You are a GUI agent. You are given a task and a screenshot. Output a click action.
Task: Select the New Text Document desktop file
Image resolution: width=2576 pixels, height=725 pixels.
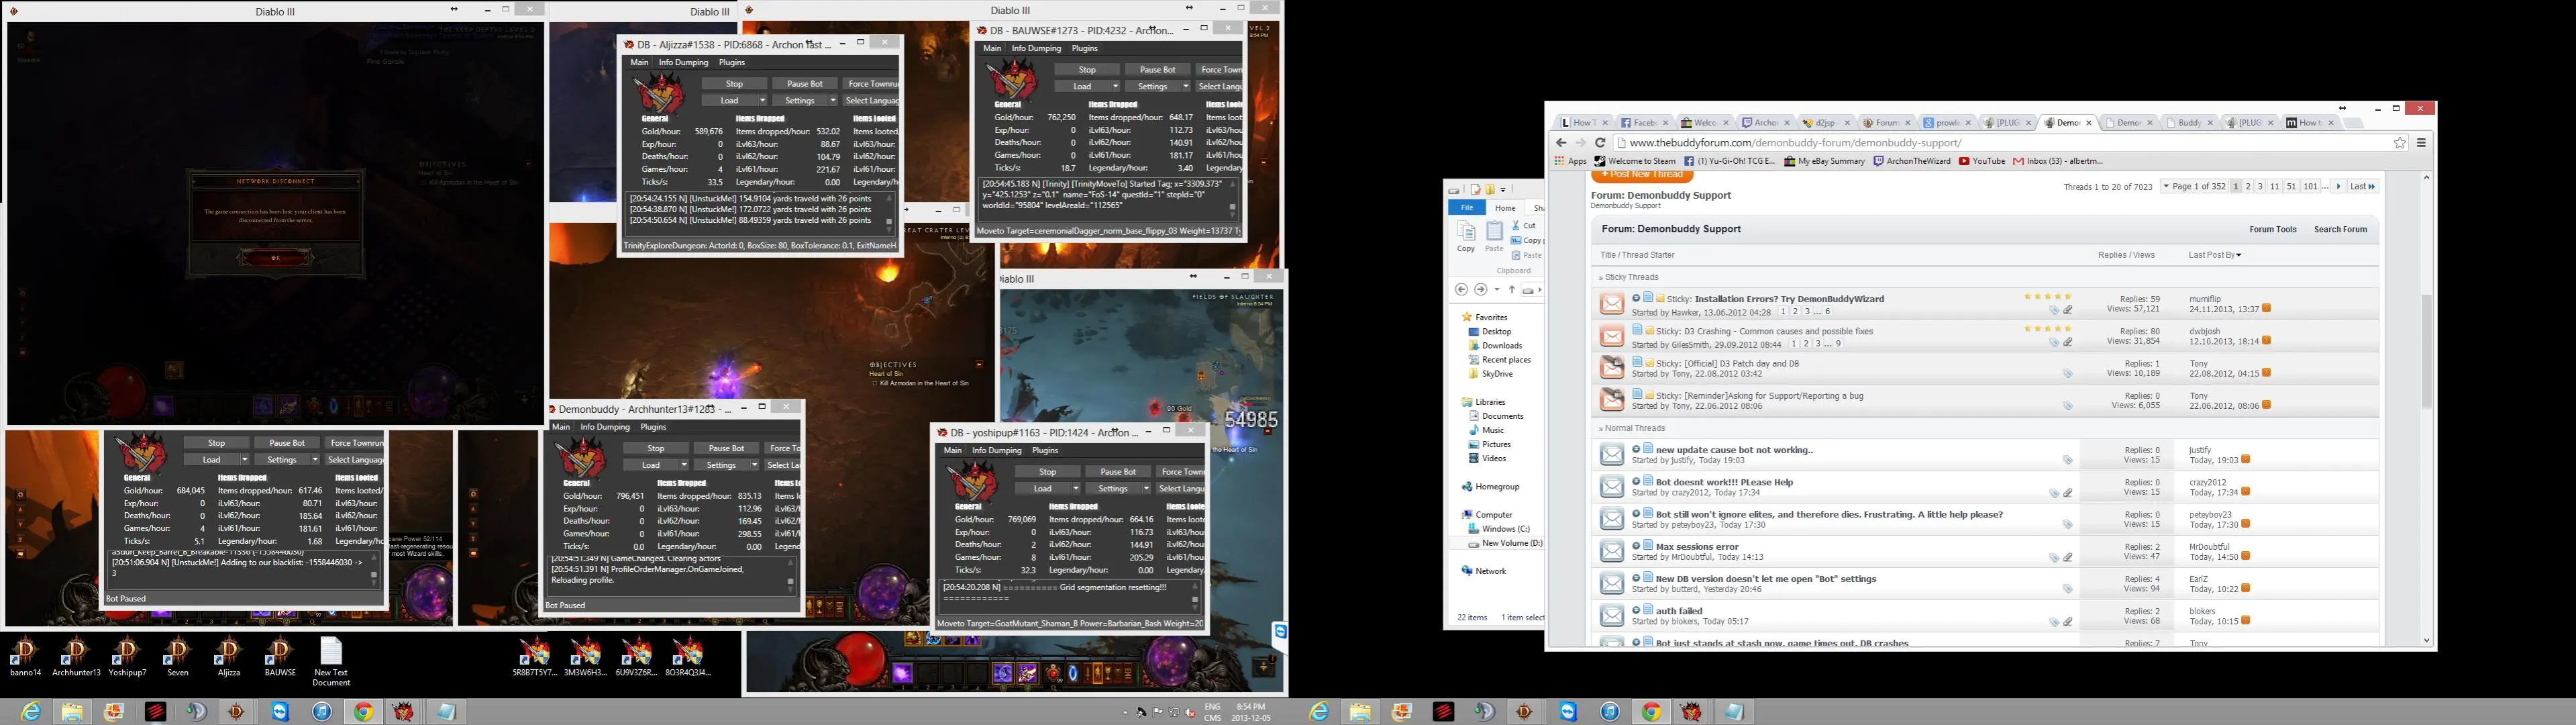click(x=331, y=662)
